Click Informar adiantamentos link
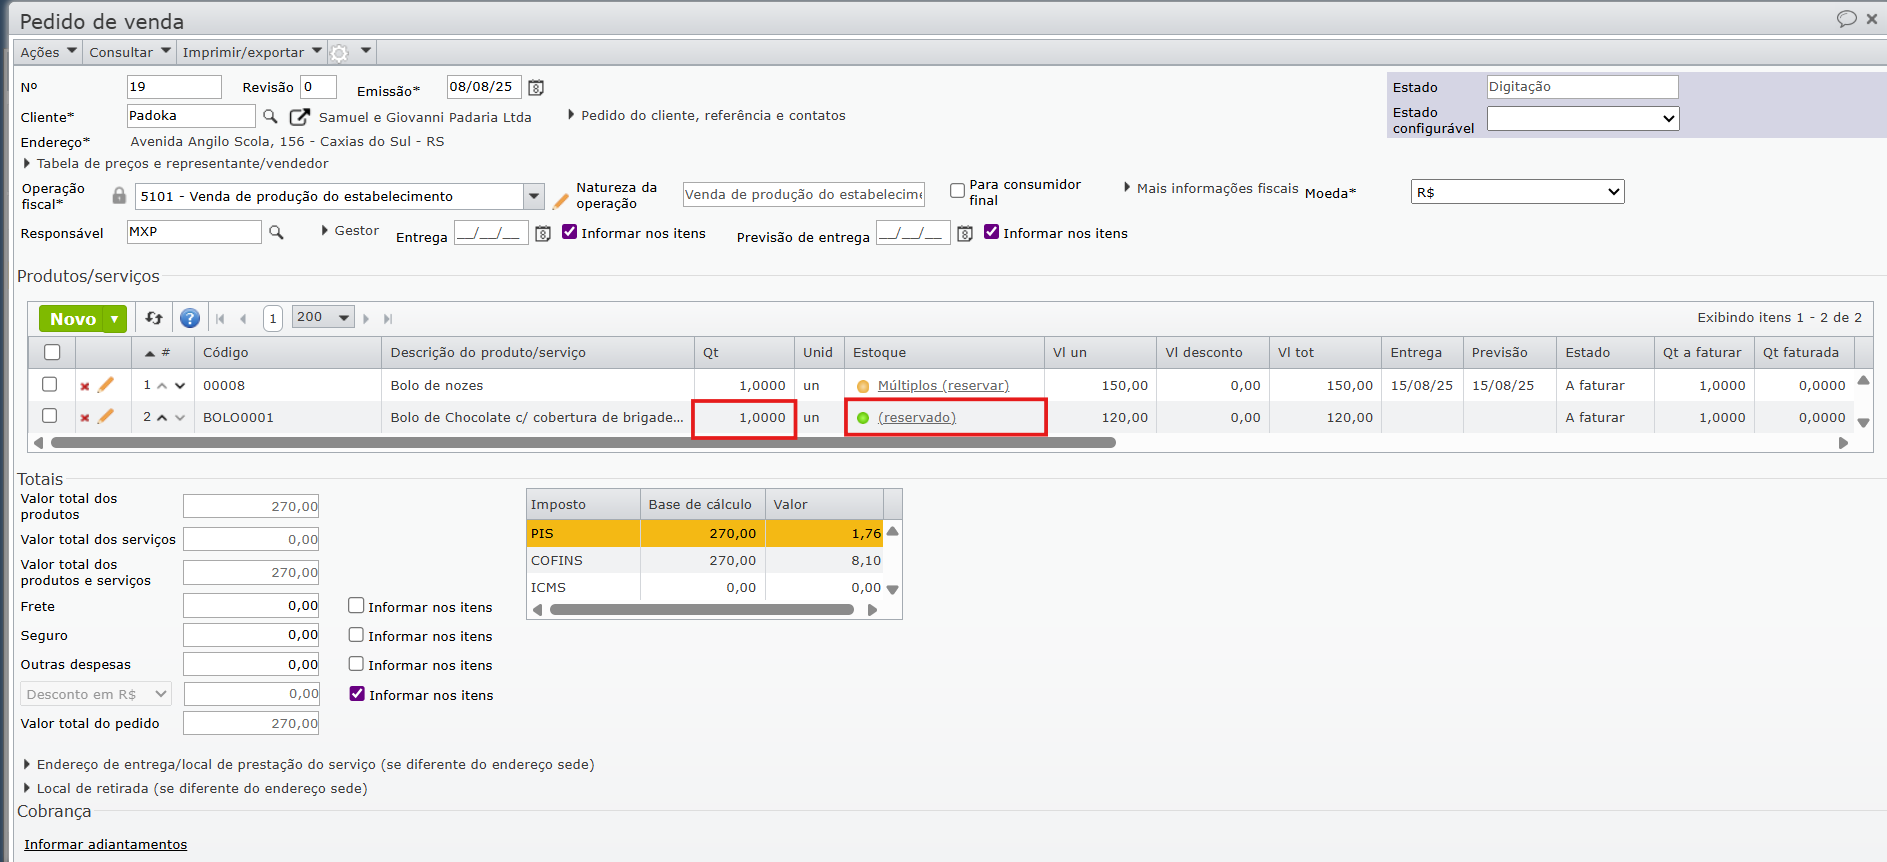Image resolution: width=1887 pixels, height=862 pixels. (105, 845)
